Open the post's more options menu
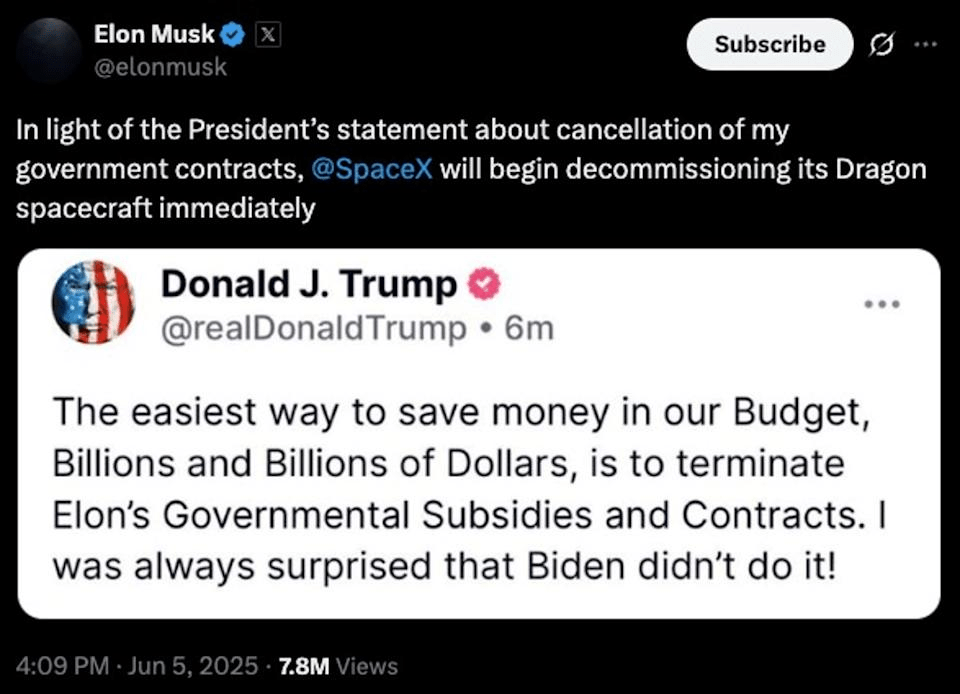Screen dimensions: 960x694 [x=927, y=45]
